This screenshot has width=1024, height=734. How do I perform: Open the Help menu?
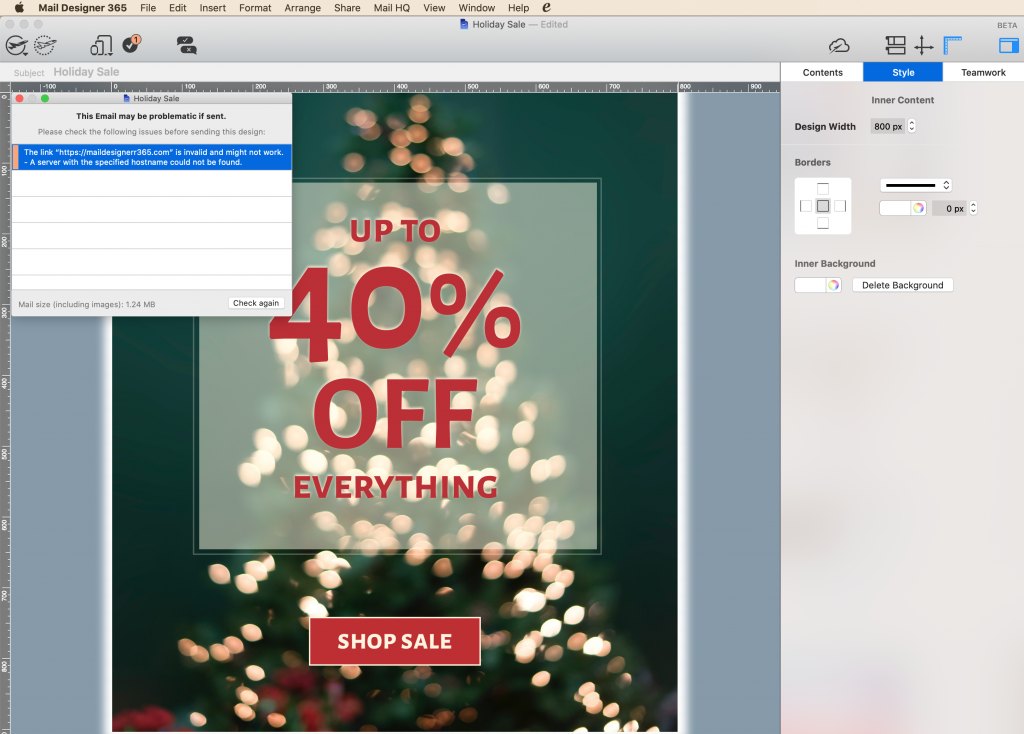tap(519, 8)
